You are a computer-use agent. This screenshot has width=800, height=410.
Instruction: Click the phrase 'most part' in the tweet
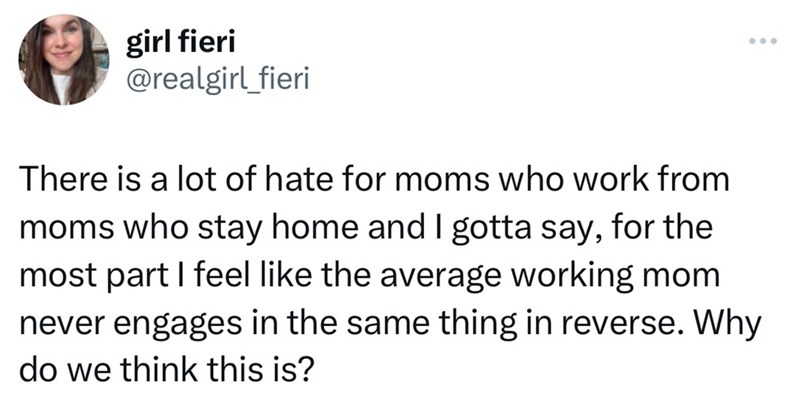click(89, 275)
